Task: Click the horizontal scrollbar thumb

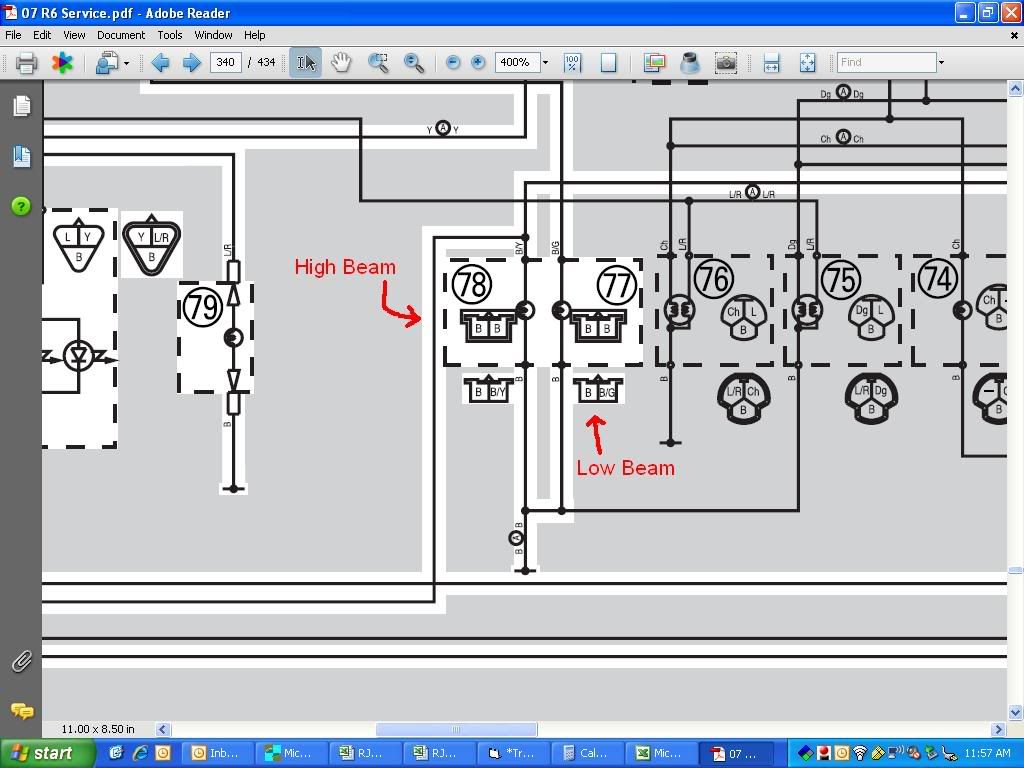Action: coord(456,730)
